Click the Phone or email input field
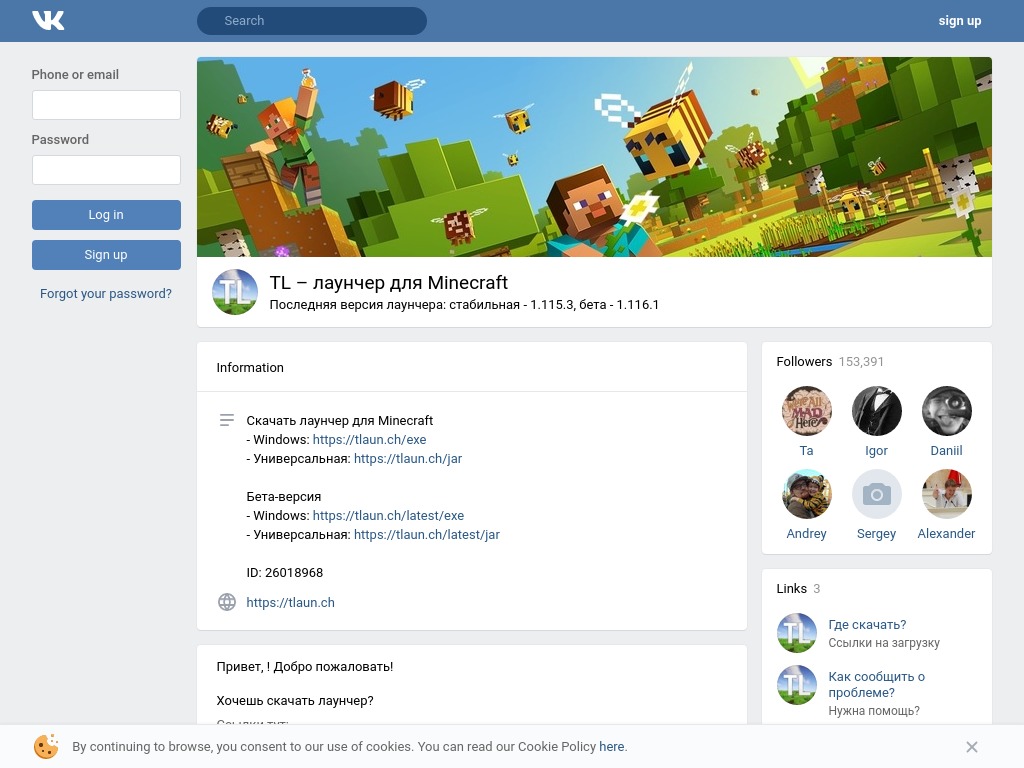The width and height of the screenshot is (1024, 768). (106, 105)
